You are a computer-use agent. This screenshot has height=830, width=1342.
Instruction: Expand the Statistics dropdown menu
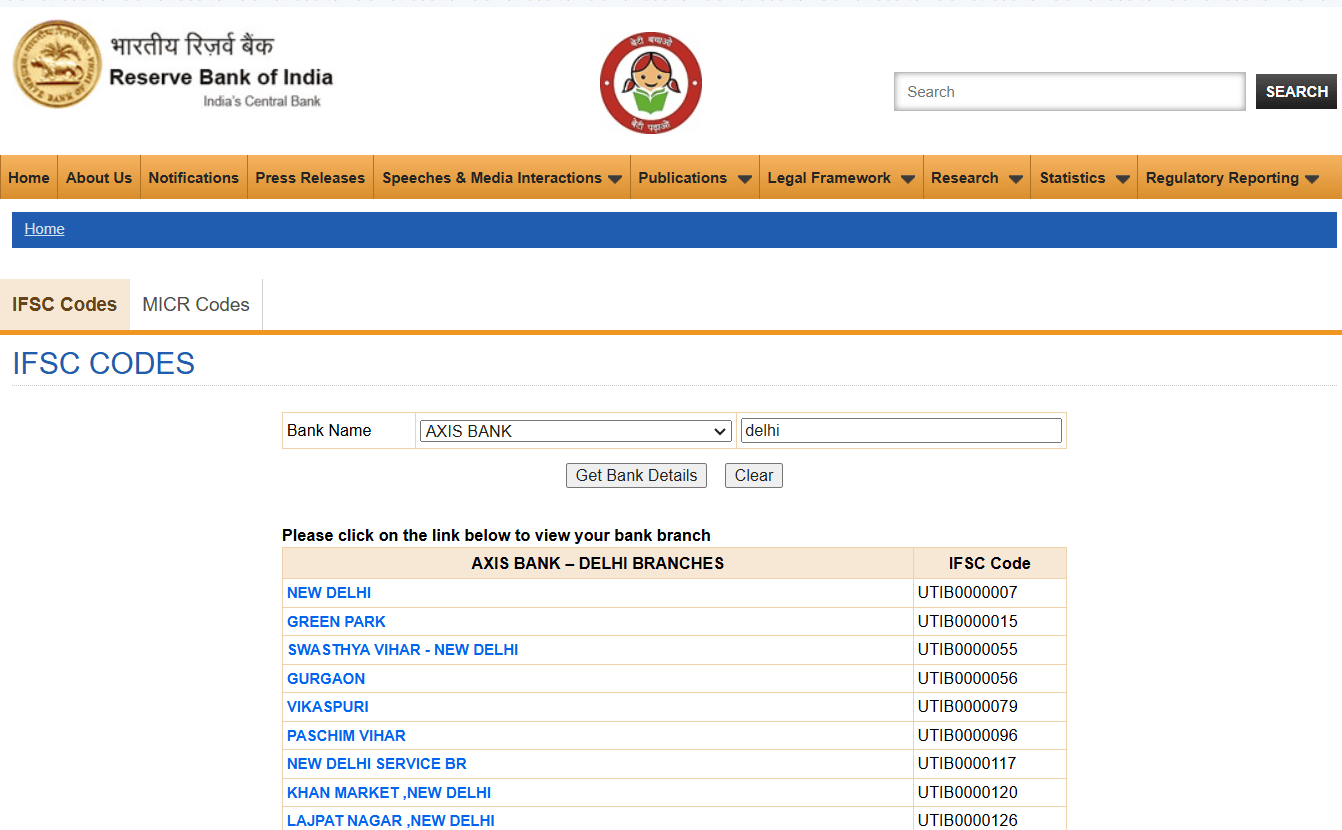pos(1084,177)
